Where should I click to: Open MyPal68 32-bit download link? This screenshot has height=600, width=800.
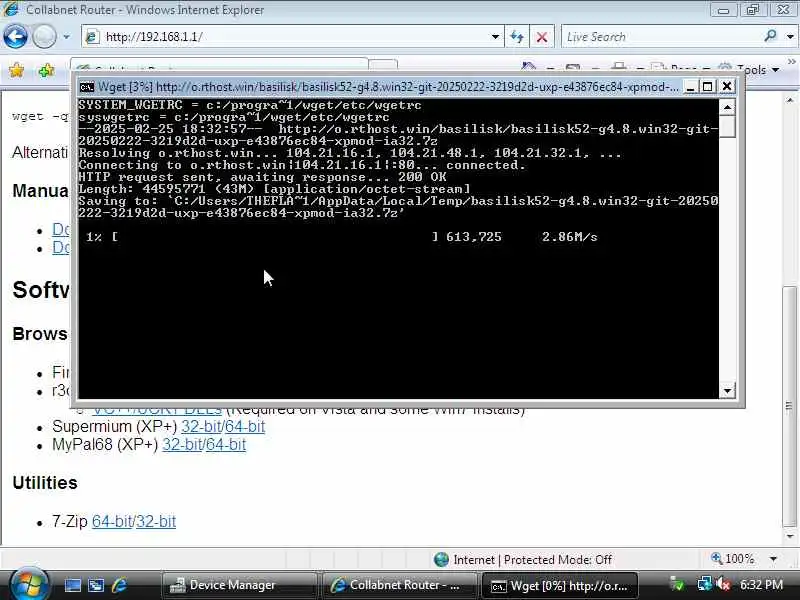181,444
